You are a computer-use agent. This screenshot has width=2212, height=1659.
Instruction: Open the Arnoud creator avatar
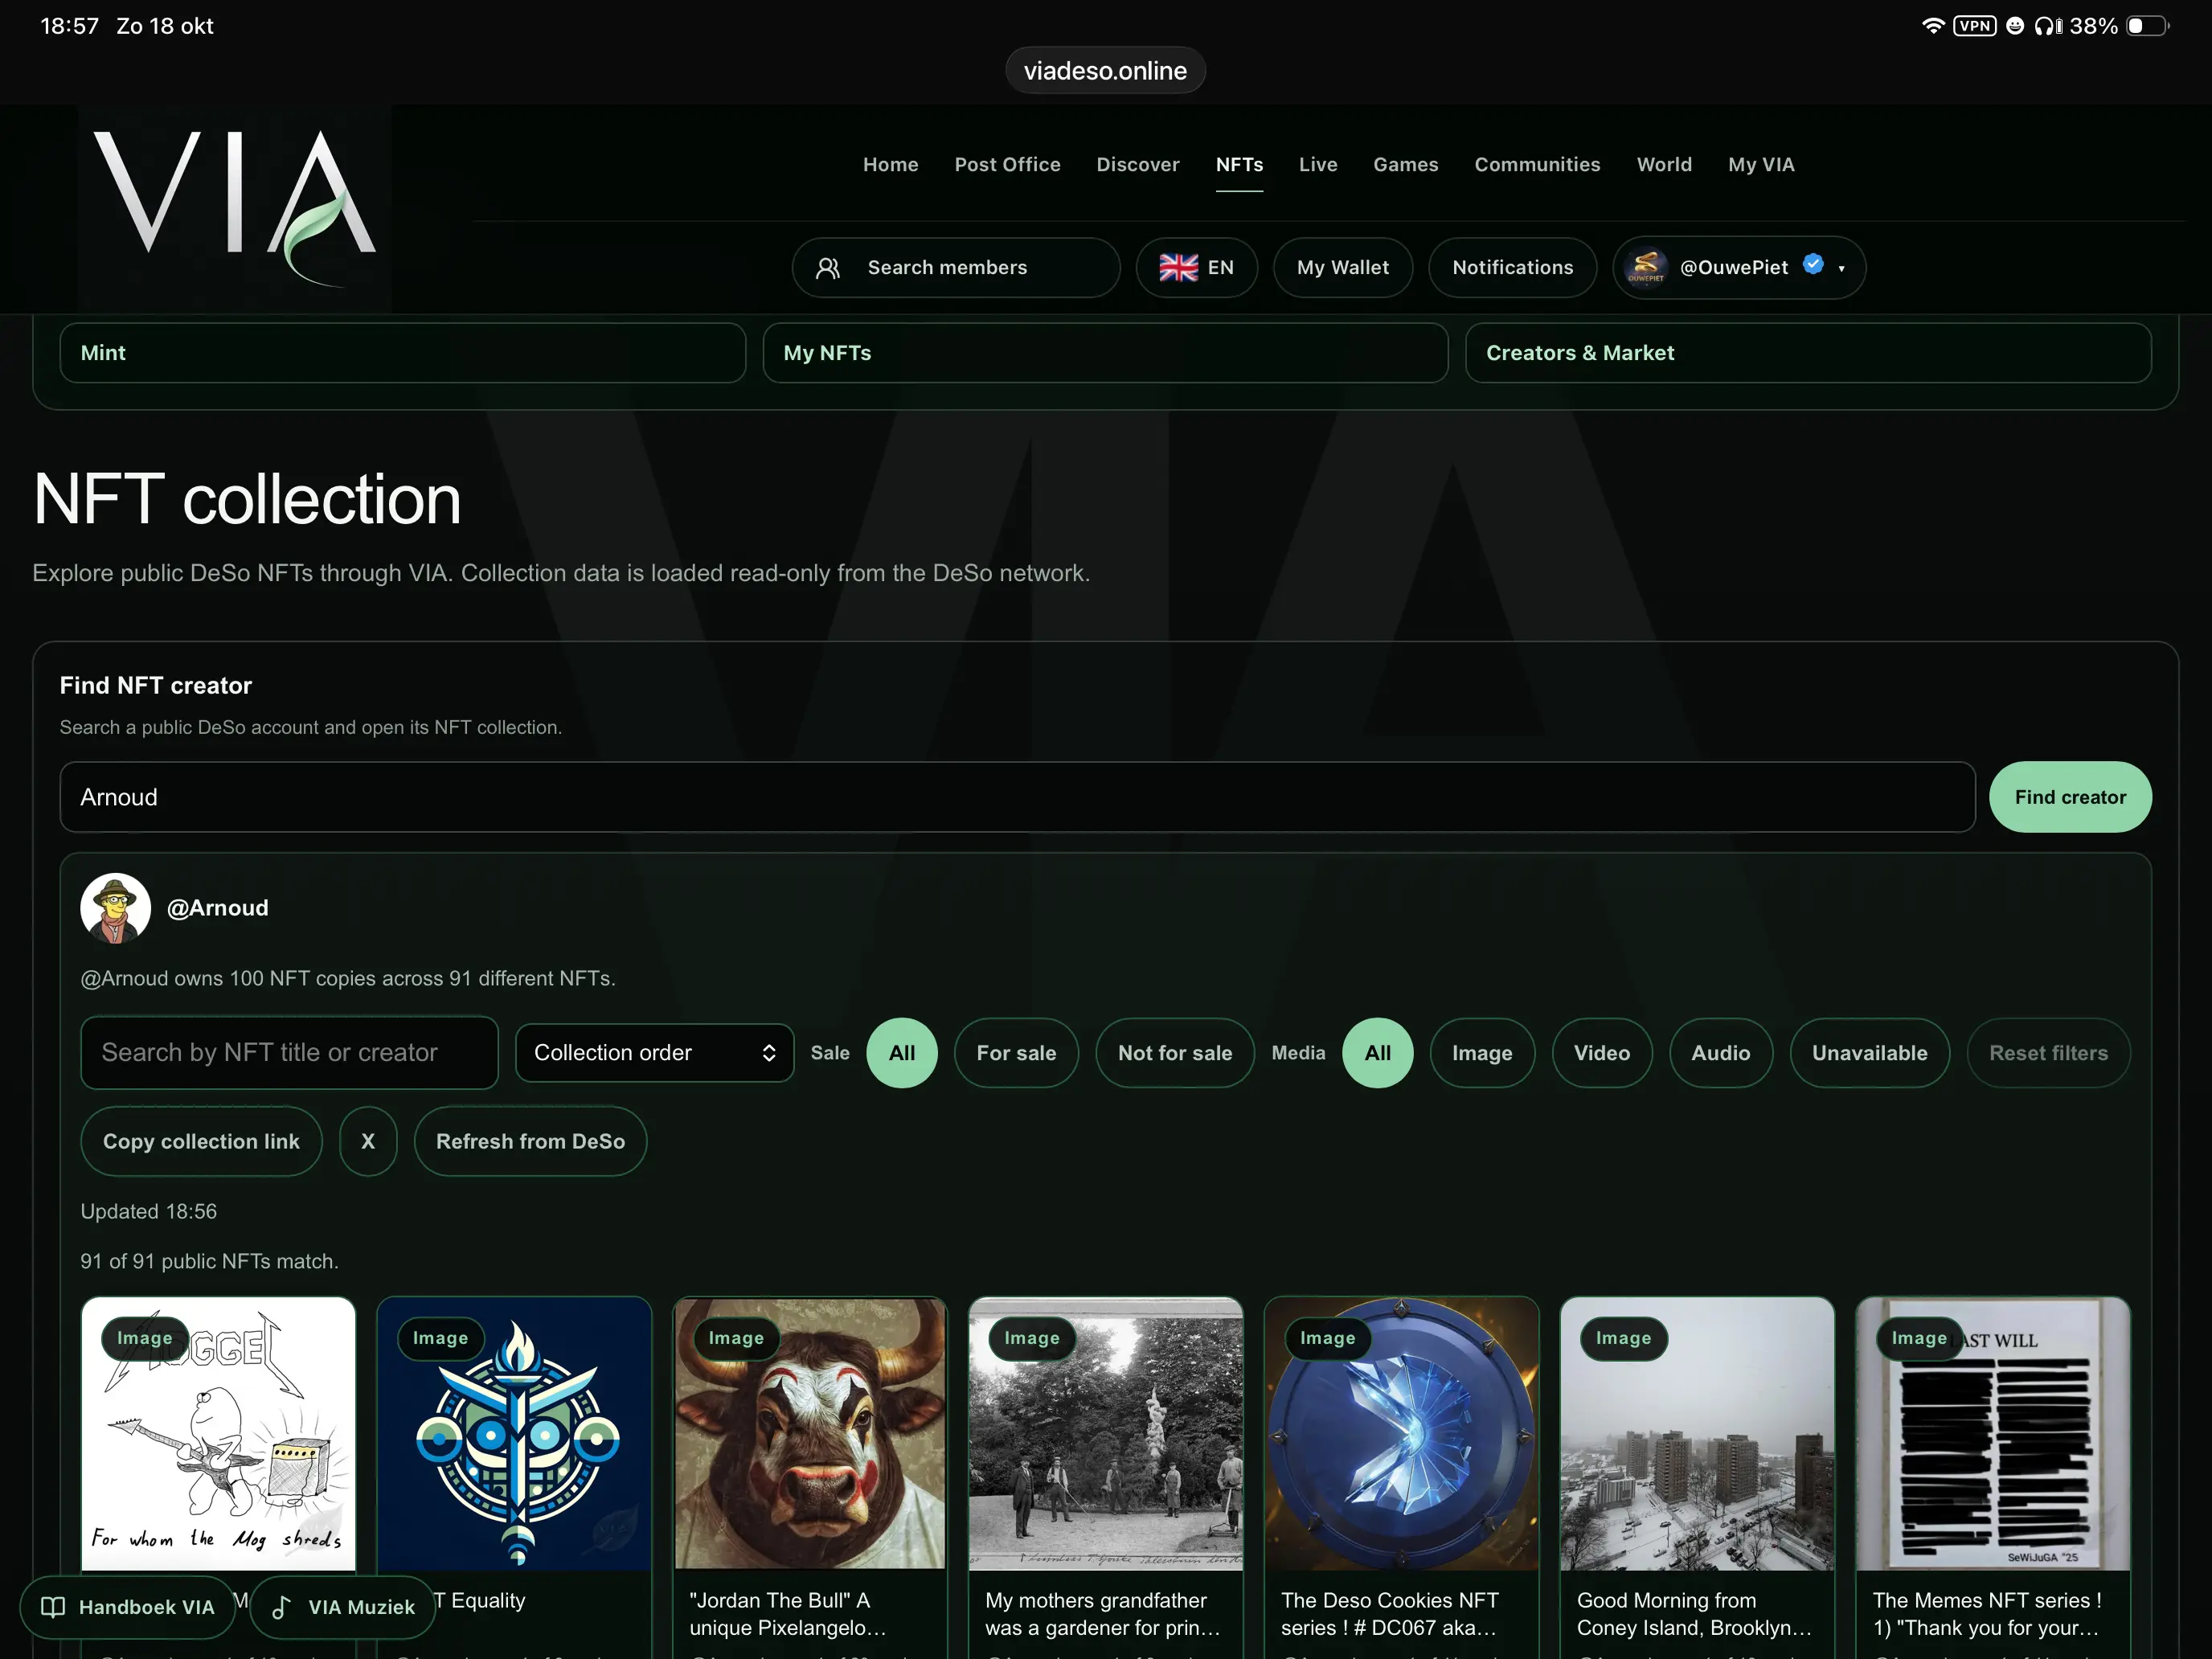click(x=116, y=908)
